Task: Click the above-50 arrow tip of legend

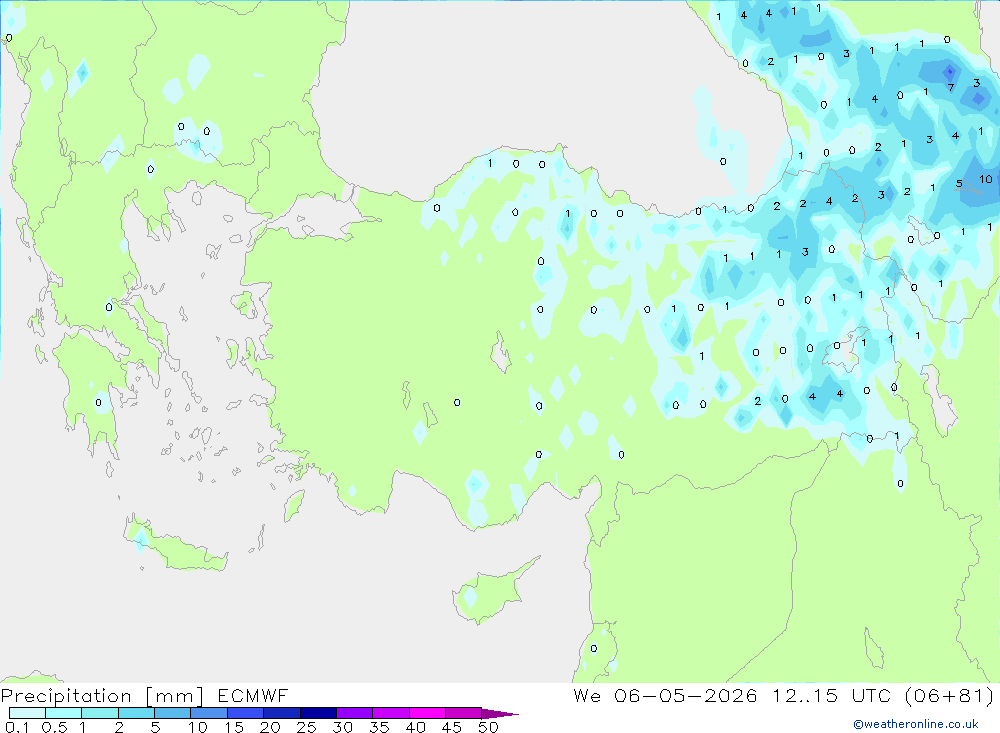Action: pyautogui.click(x=500, y=714)
